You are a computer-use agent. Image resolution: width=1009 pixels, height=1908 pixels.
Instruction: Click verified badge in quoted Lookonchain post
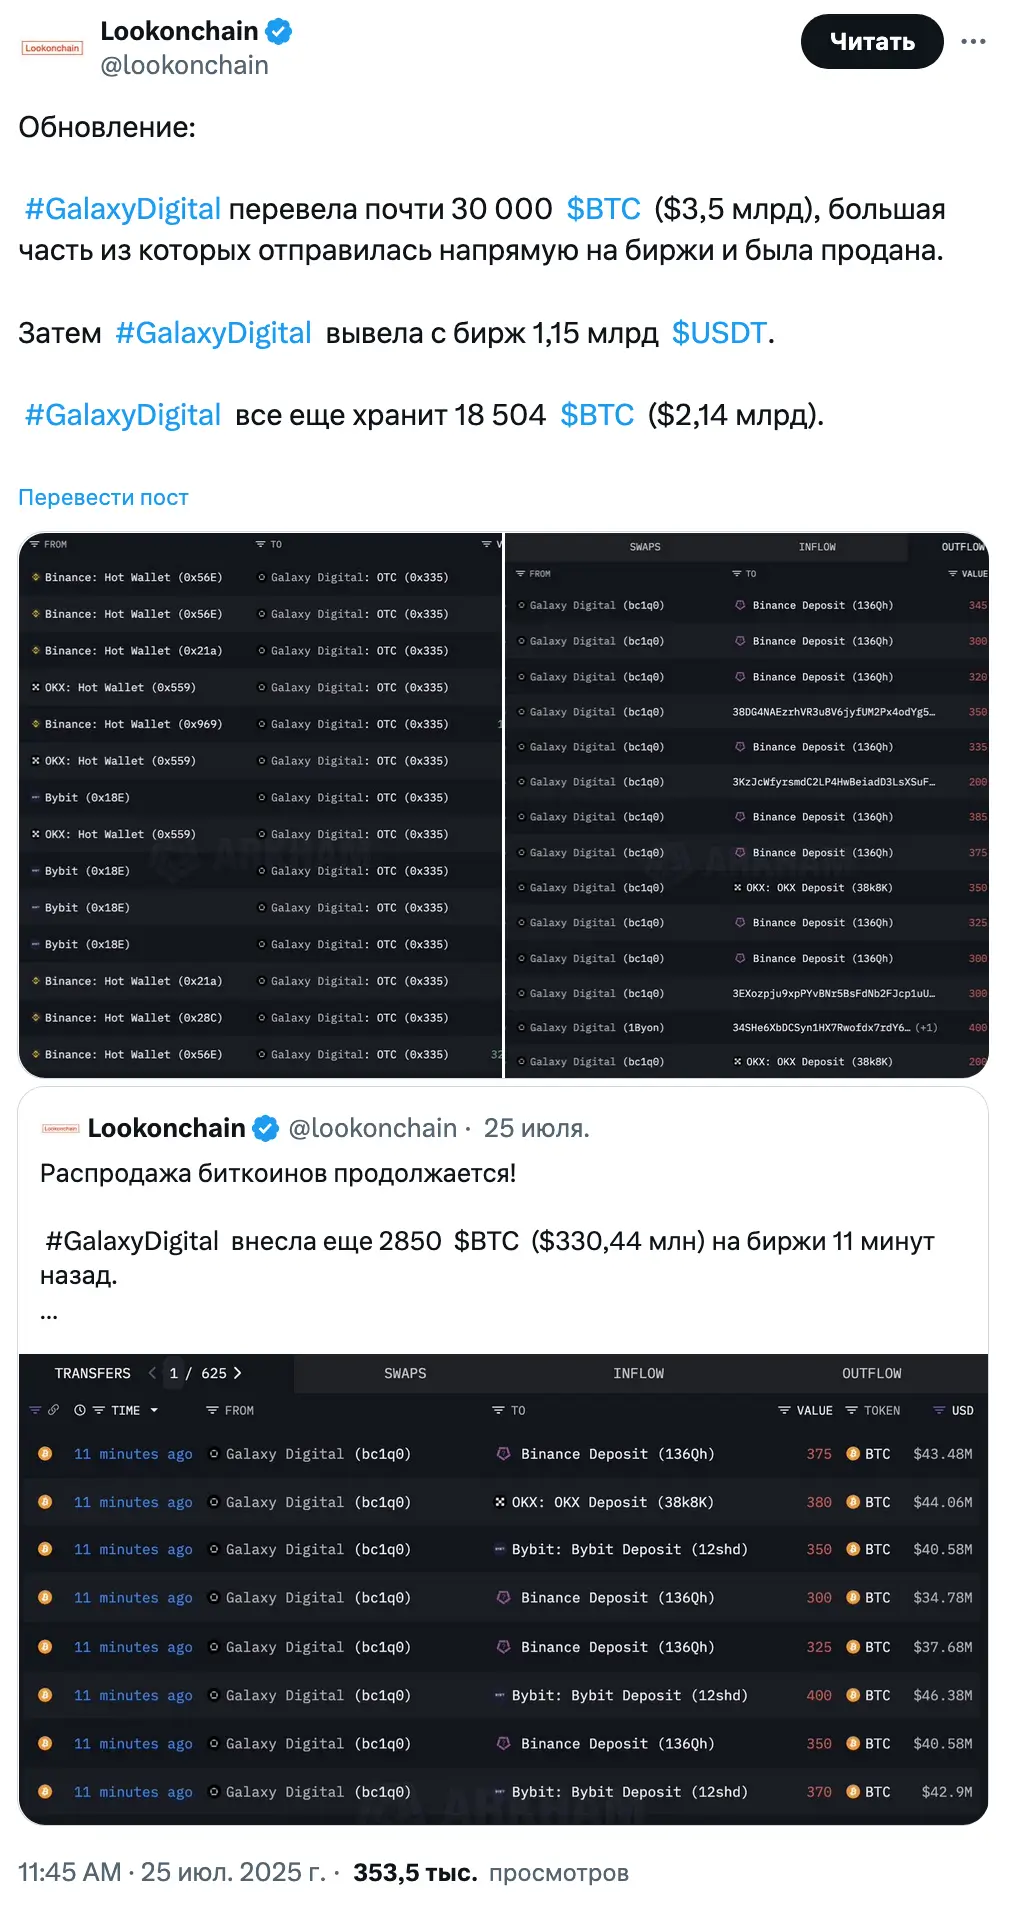click(265, 1129)
